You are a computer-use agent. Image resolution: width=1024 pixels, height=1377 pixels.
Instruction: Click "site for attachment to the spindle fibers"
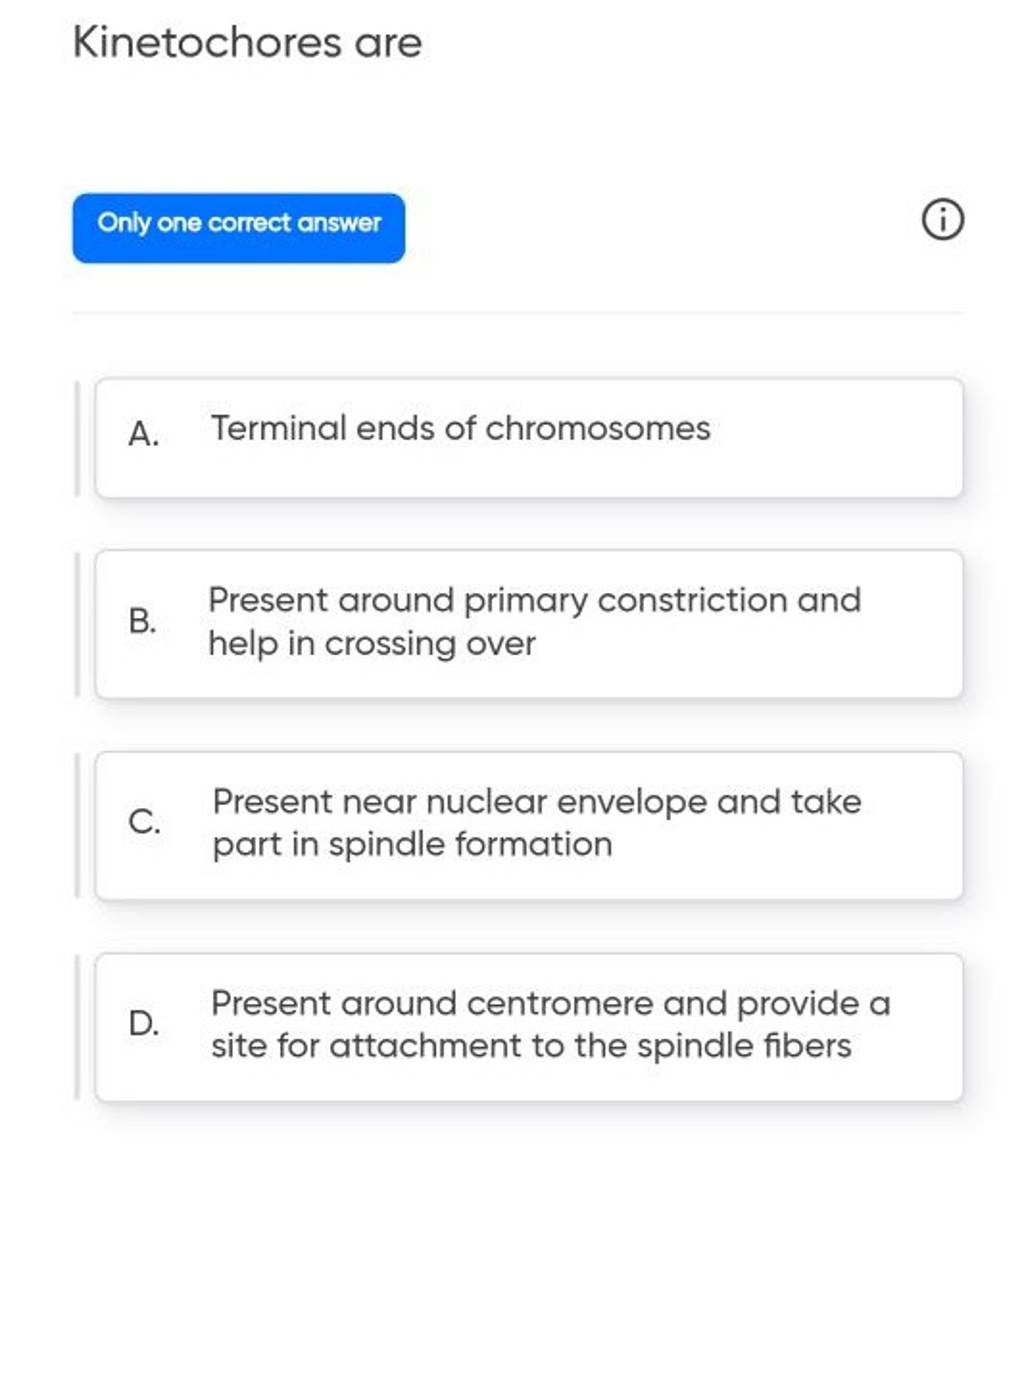[531, 1046]
